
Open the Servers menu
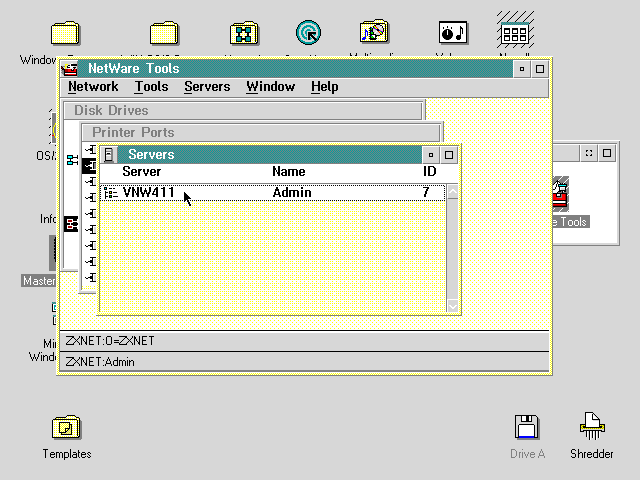pos(207,87)
